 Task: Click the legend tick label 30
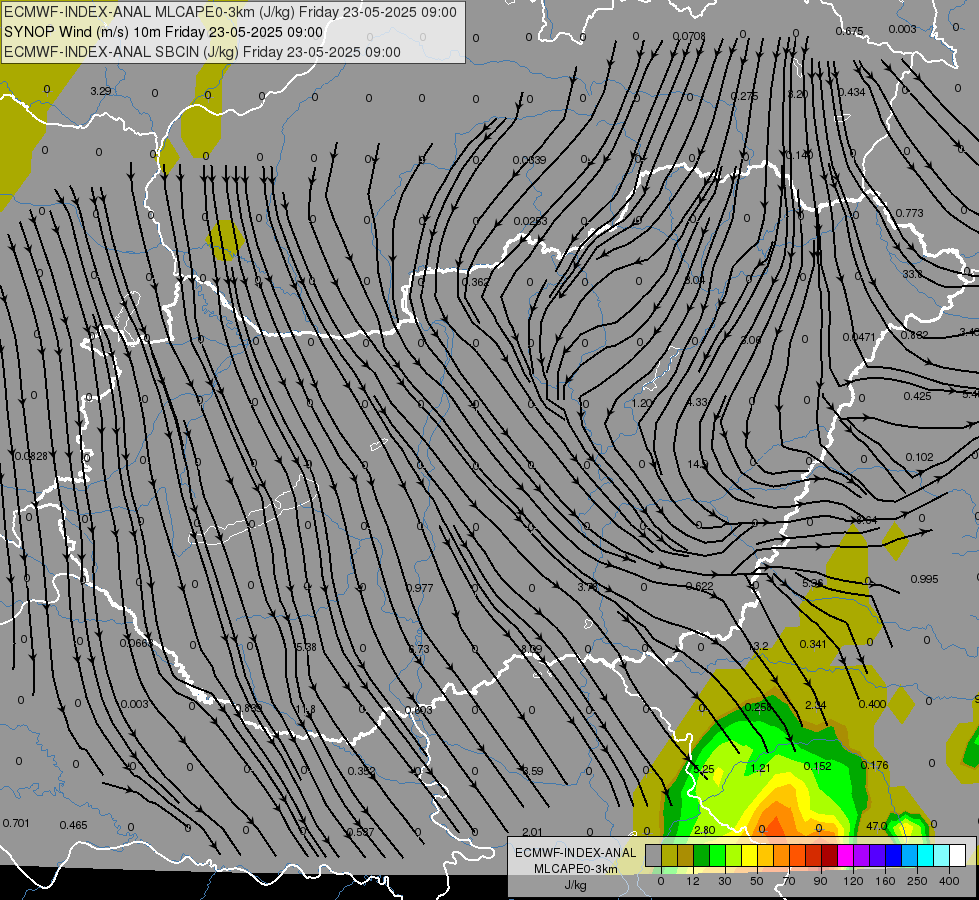click(x=725, y=881)
